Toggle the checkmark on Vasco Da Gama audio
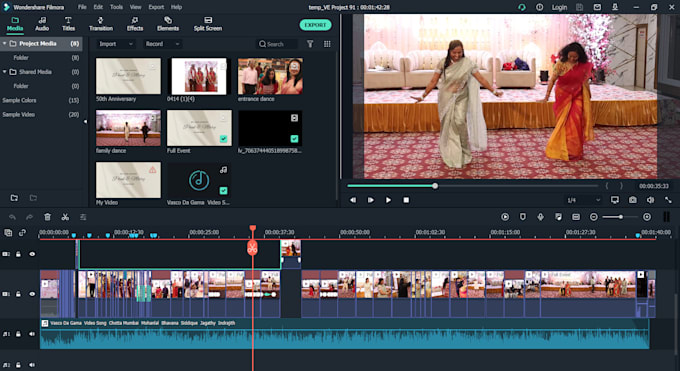680x371 pixels. [x=223, y=190]
